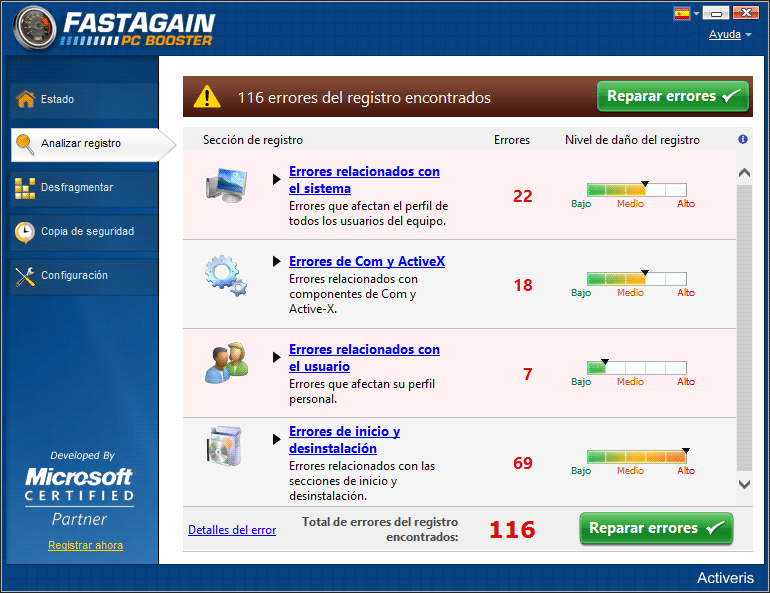Open the Ayuda dropdown arrow
The height and width of the screenshot is (593, 770).
coord(748,35)
